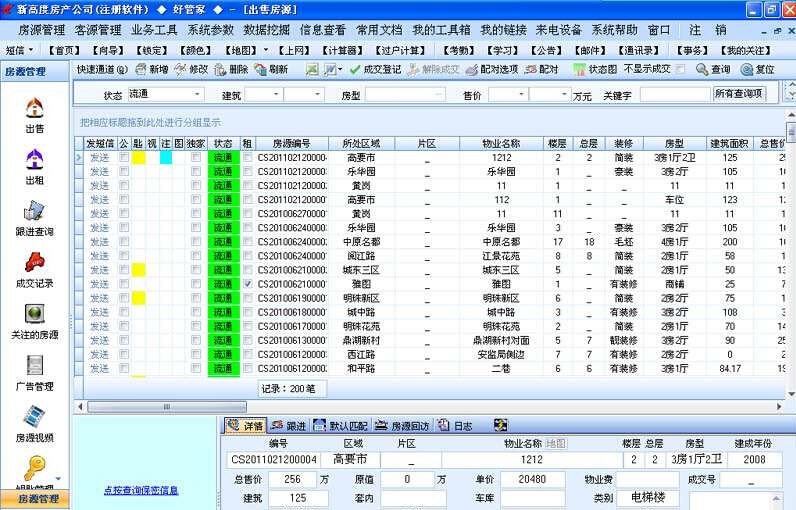Open the 出售 sidebar icon

[35, 114]
